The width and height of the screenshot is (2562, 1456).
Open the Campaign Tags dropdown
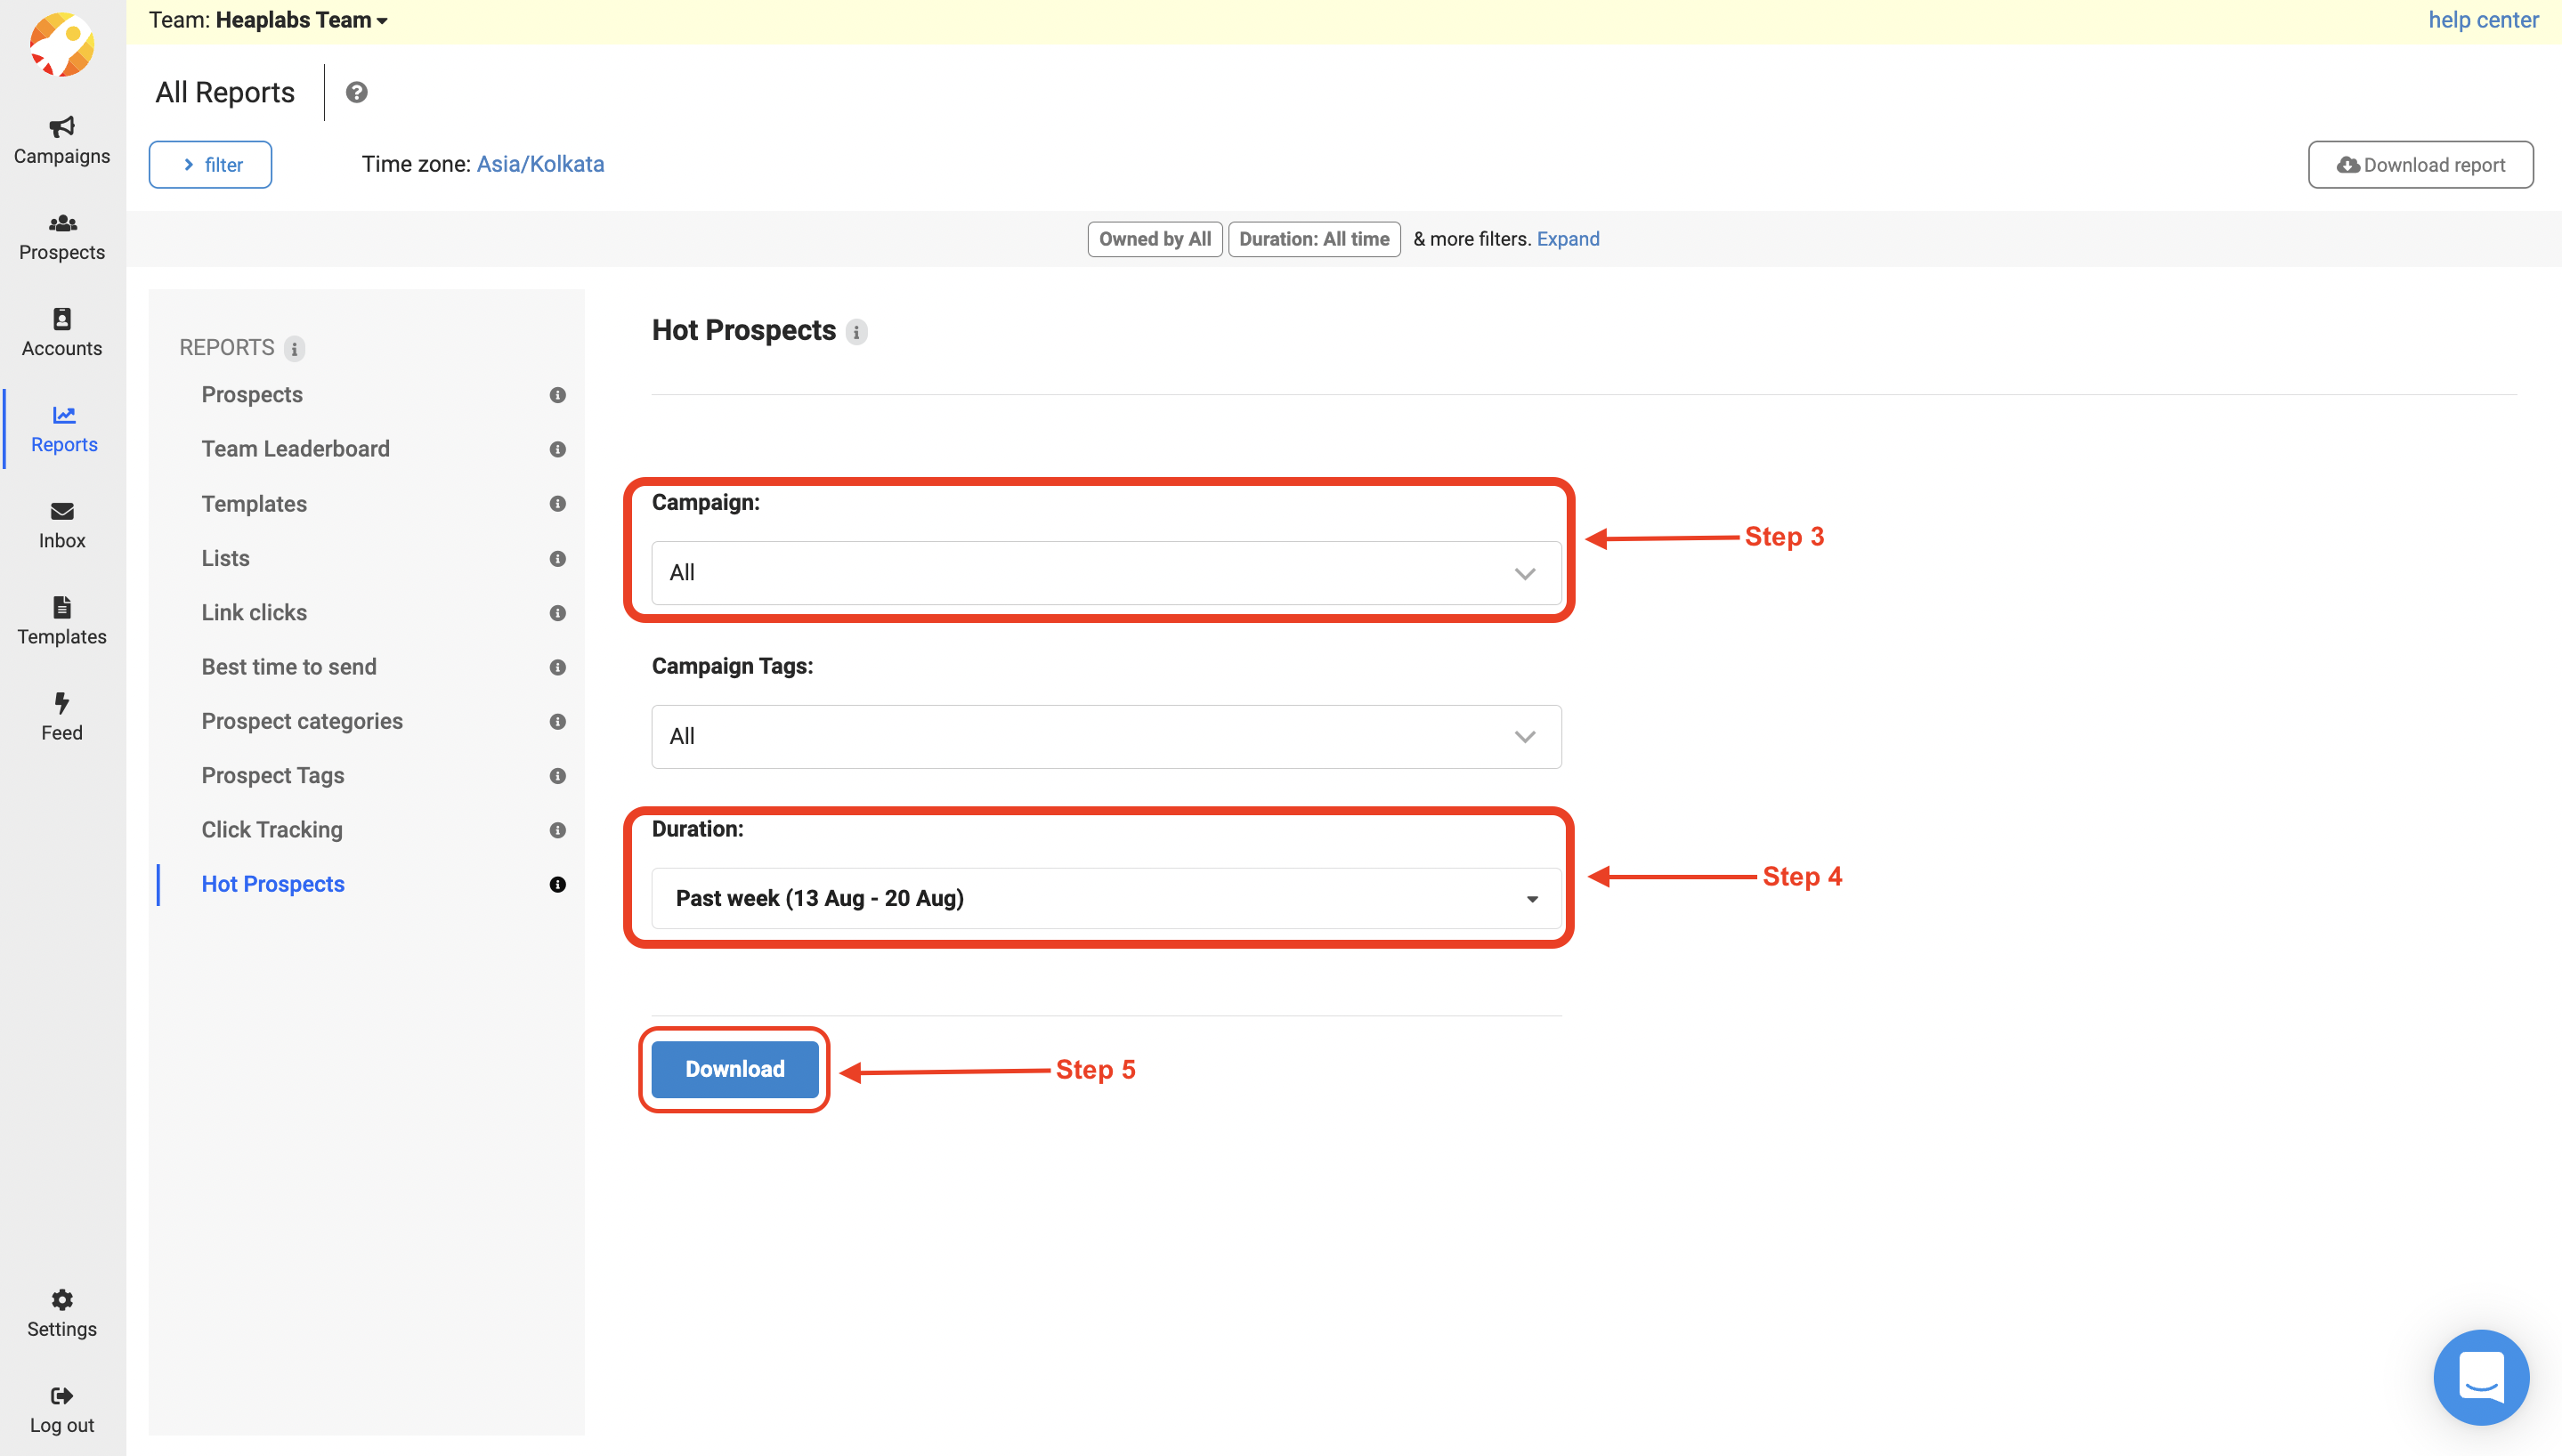tap(1105, 736)
